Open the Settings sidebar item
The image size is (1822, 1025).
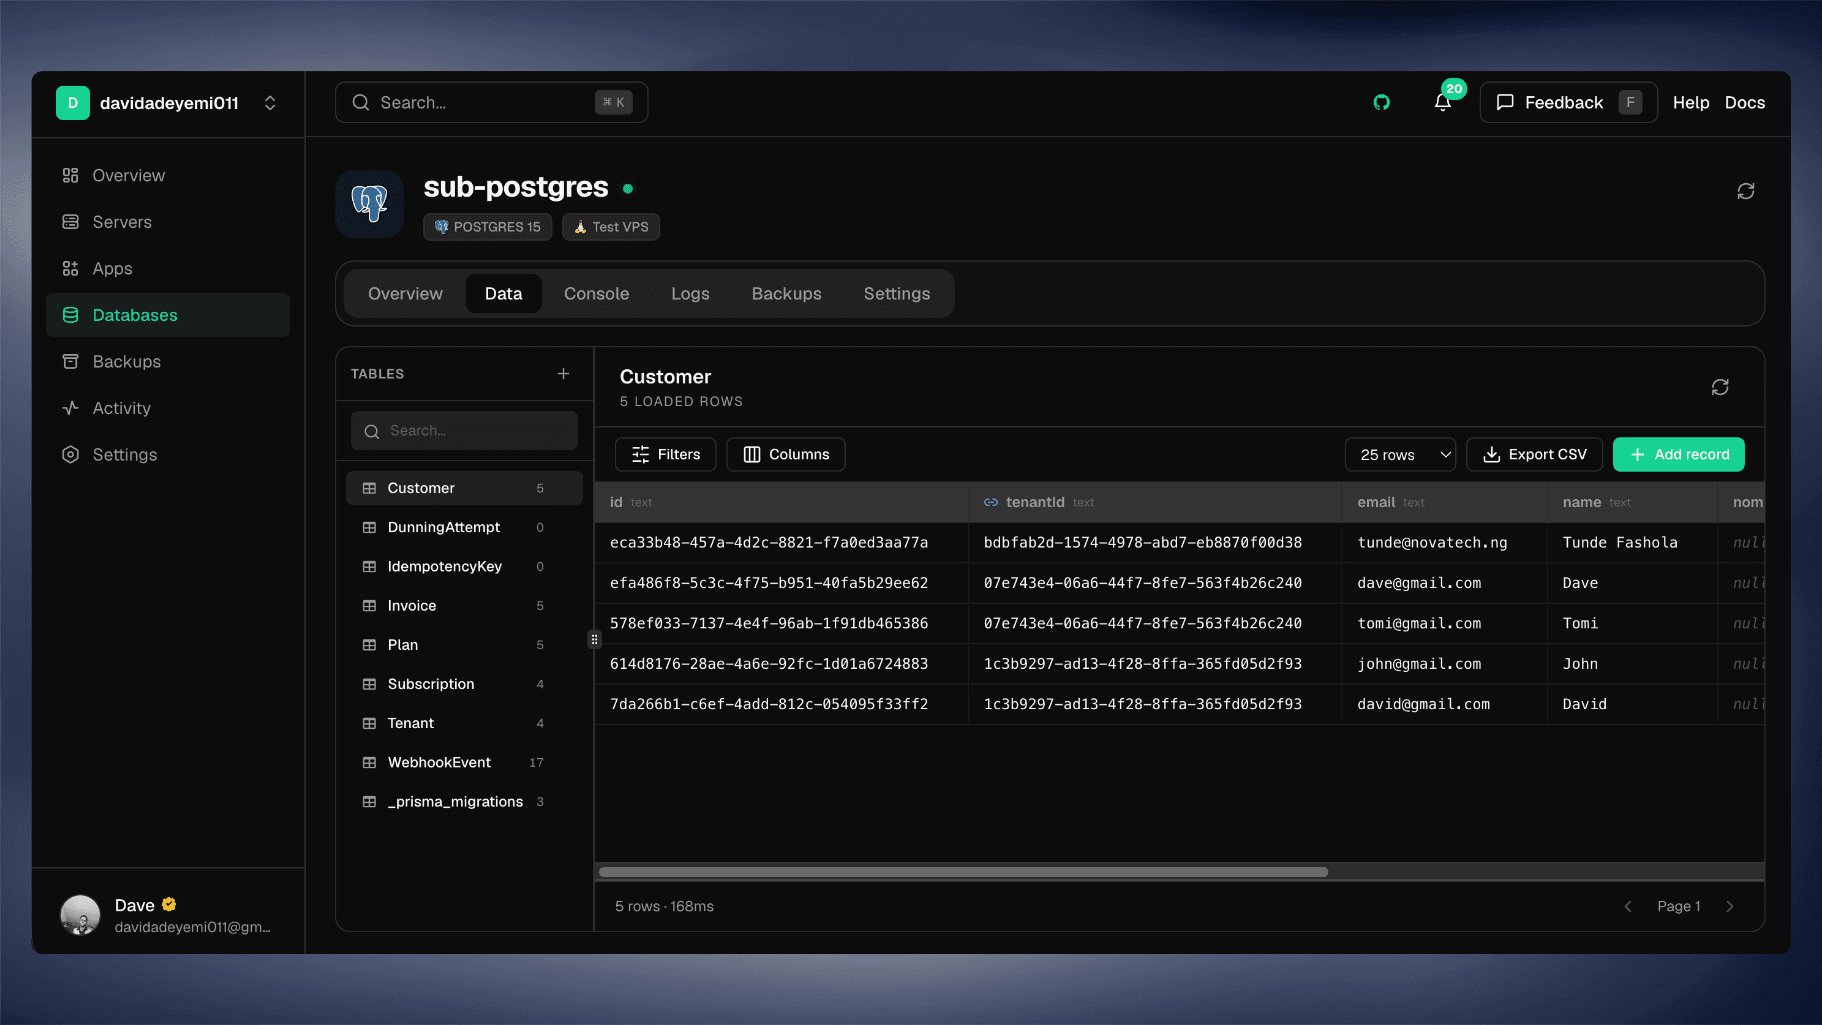[168, 454]
